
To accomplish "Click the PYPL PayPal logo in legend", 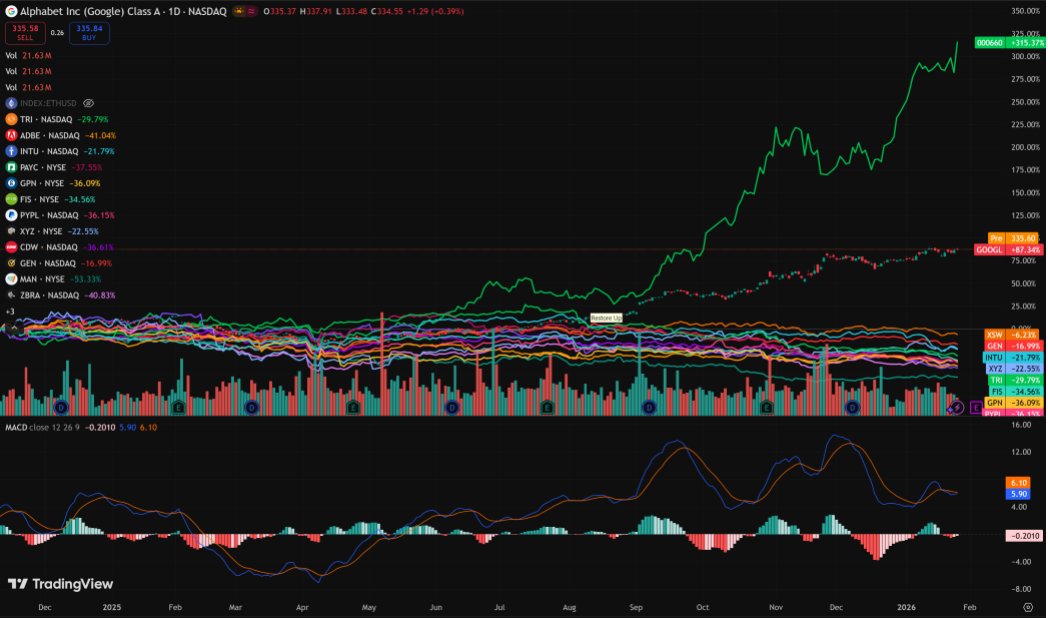I will tap(11, 215).
